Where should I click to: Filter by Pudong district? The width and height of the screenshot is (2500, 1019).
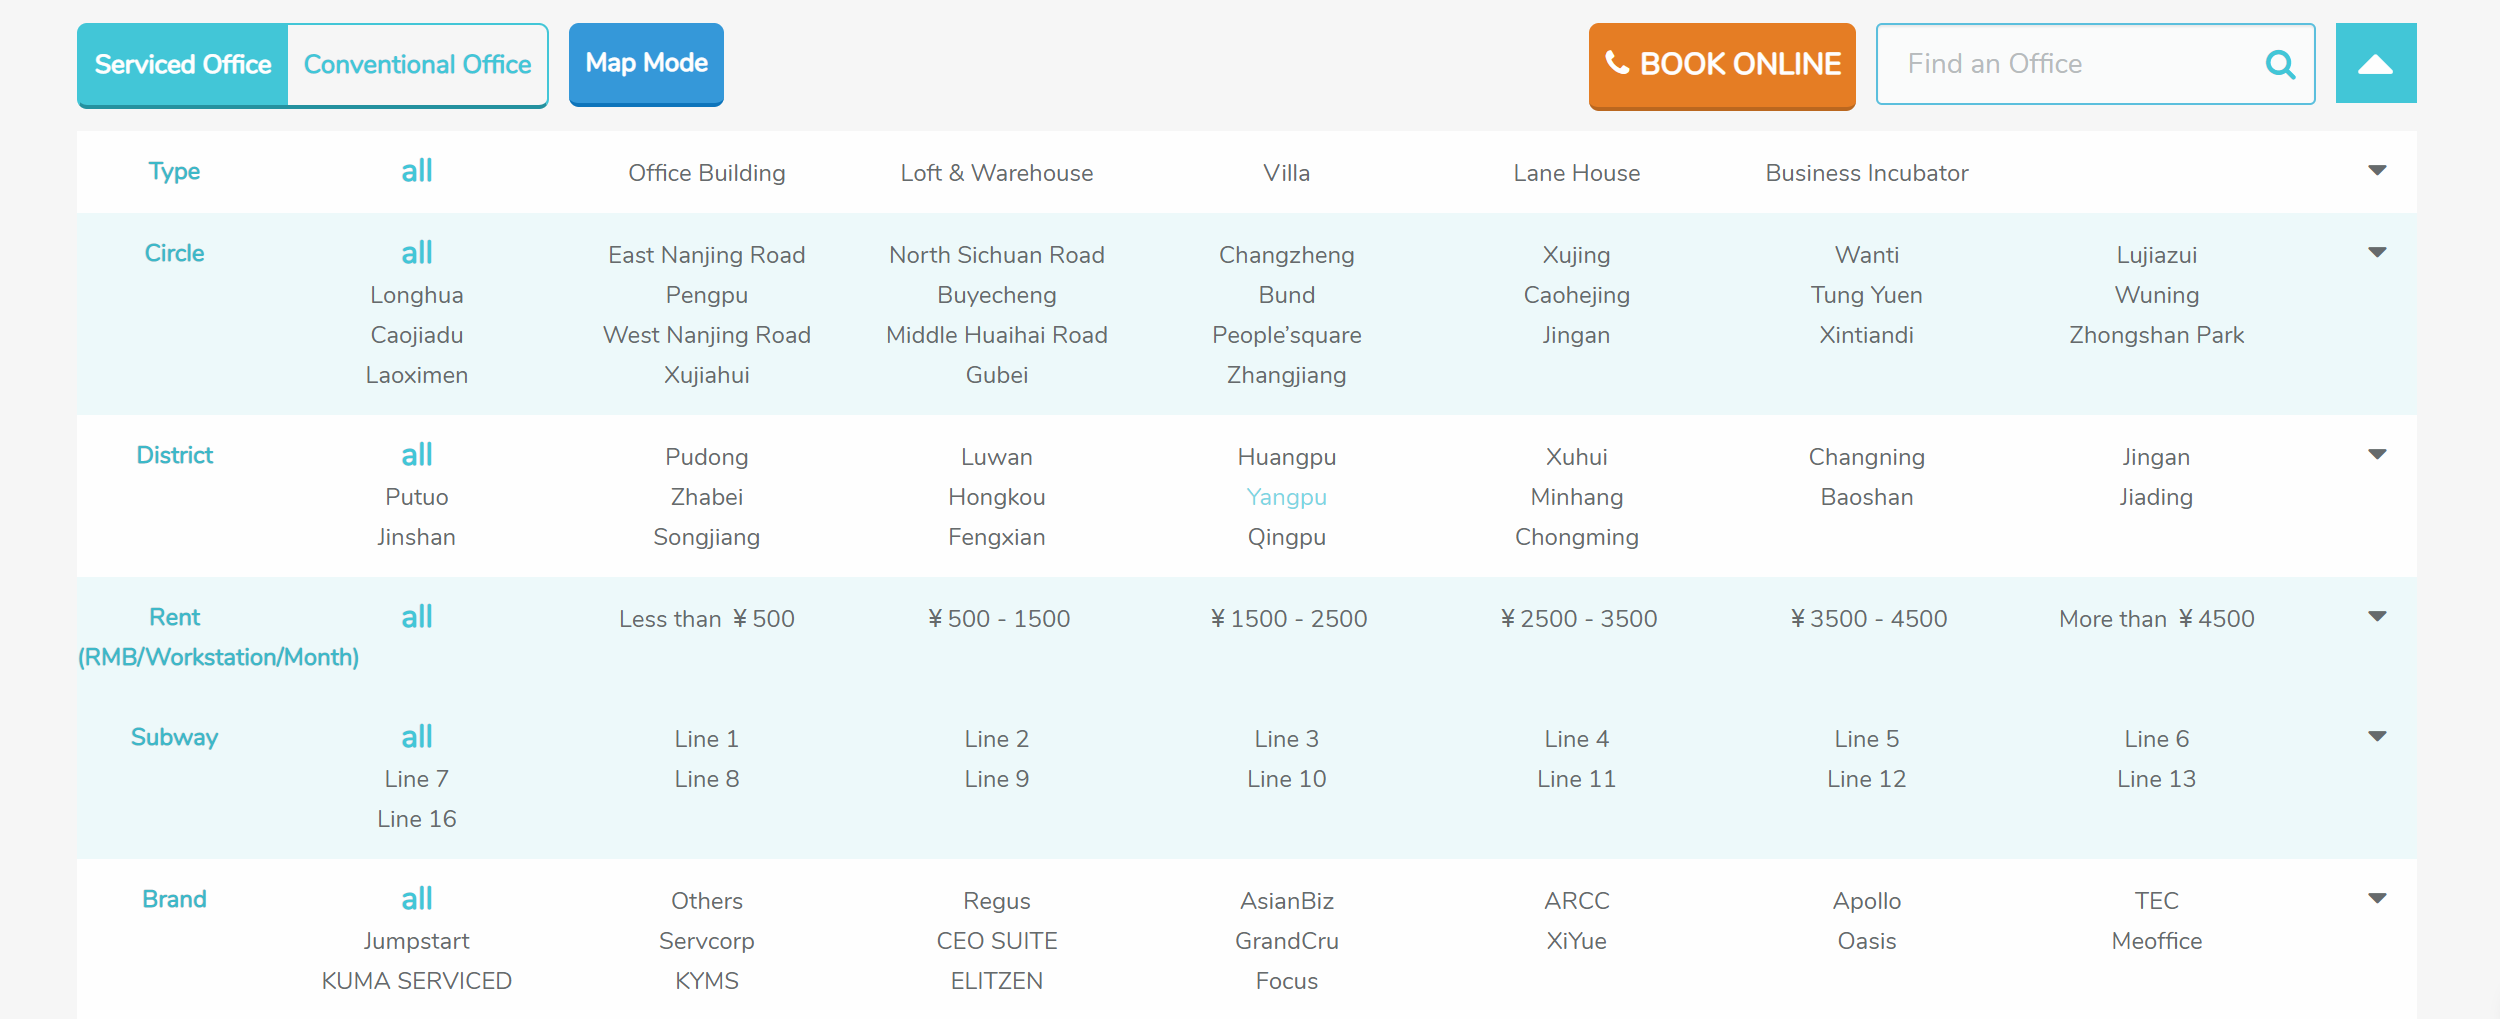tap(707, 457)
